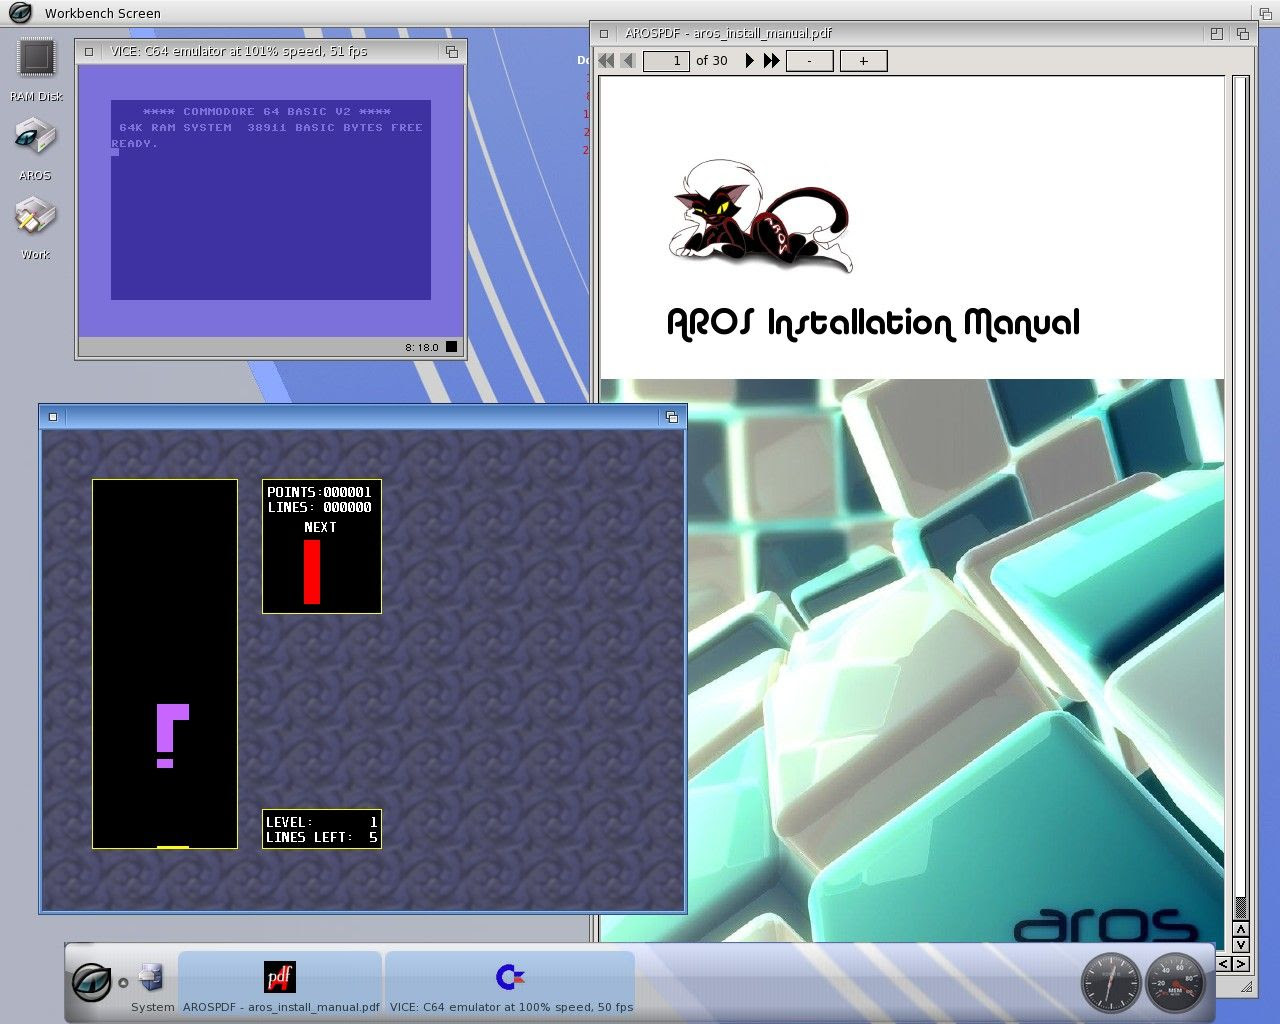Jump to the last PDF page
The image size is (1280, 1024).
tap(771, 61)
